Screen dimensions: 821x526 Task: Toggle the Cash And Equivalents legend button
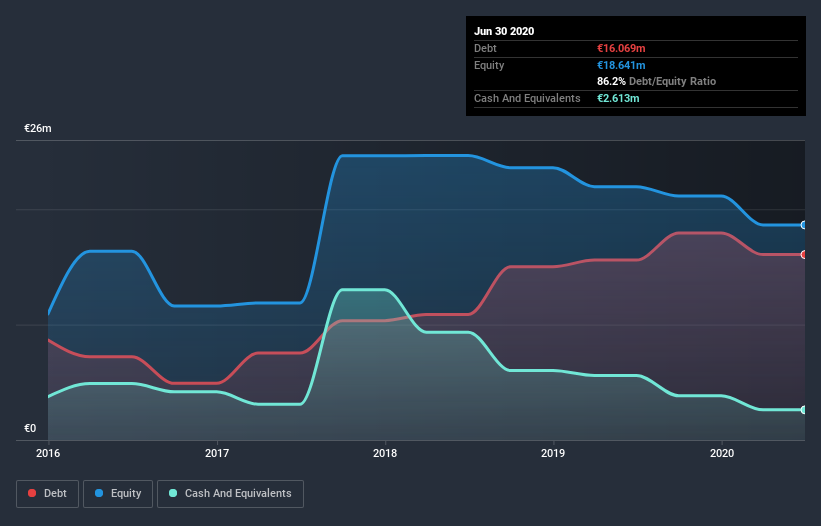click(230, 494)
